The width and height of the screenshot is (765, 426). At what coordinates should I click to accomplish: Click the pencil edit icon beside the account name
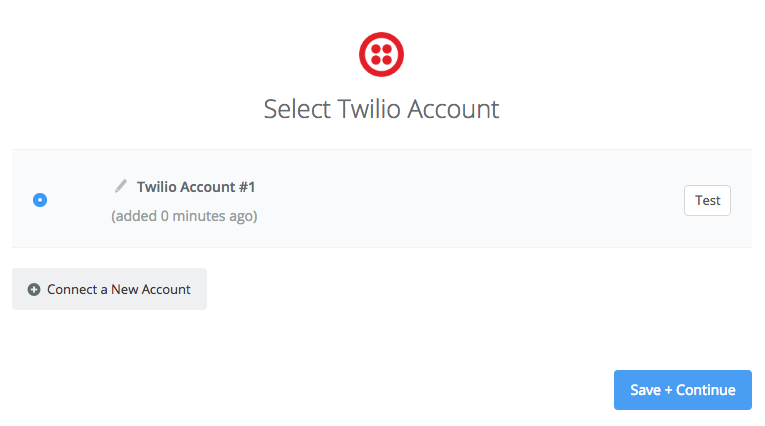(121, 186)
